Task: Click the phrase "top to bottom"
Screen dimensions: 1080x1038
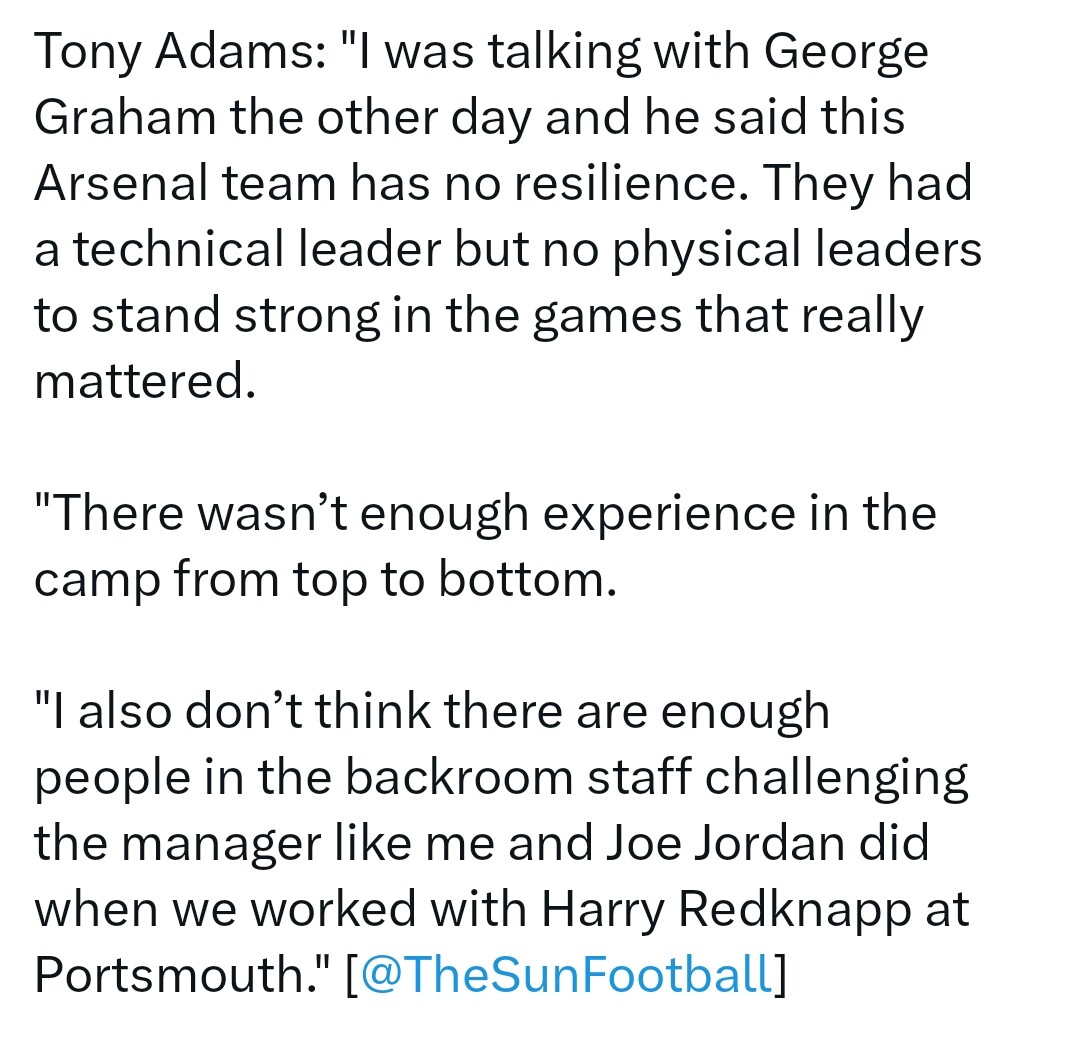Action: (450, 581)
